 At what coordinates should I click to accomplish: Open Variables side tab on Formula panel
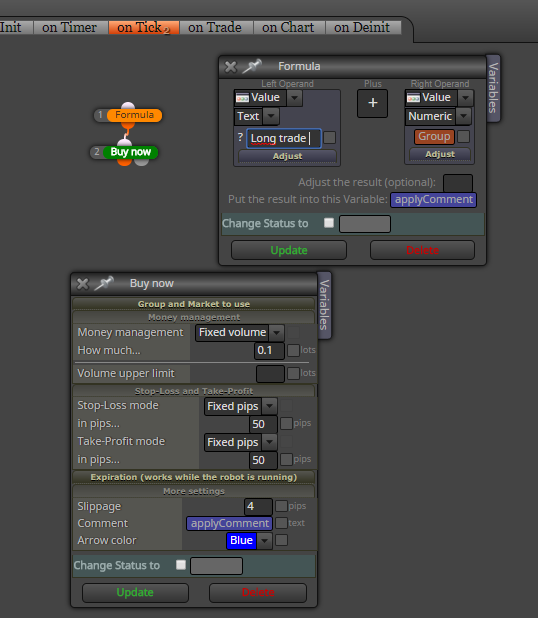(493, 88)
